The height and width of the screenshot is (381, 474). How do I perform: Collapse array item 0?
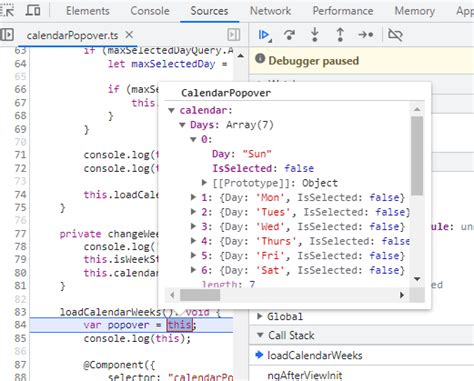coord(193,139)
